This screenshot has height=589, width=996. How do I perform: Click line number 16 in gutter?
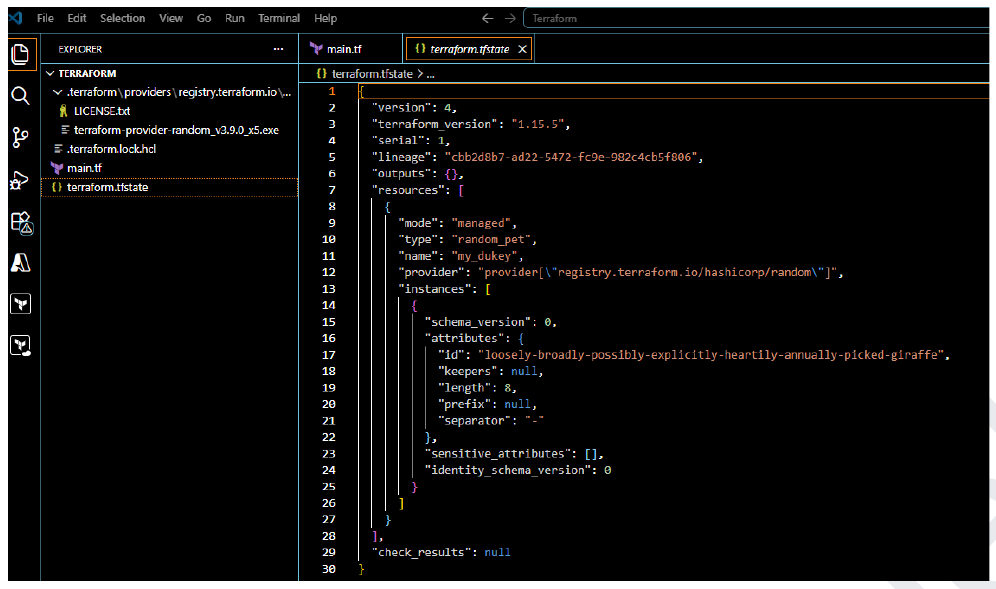coord(328,338)
